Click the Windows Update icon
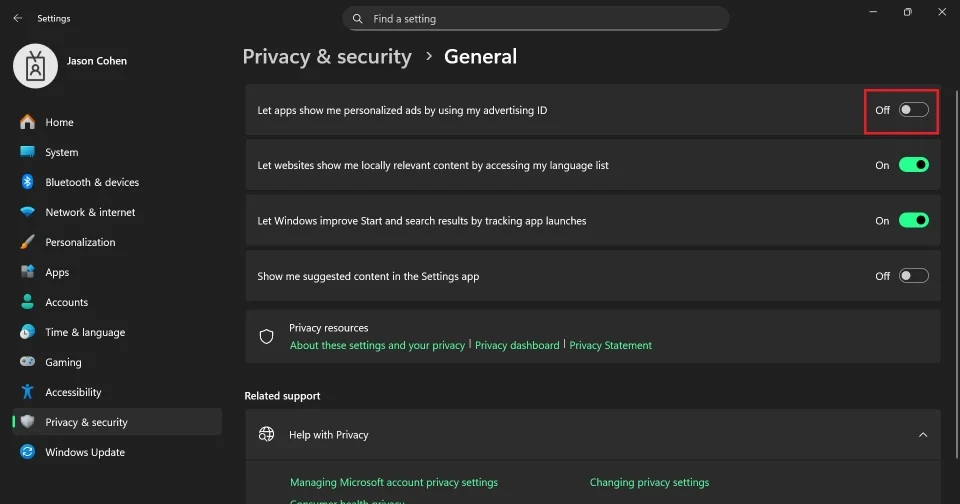Image resolution: width=960 pixels, height=504 pixels. (27, 452)
